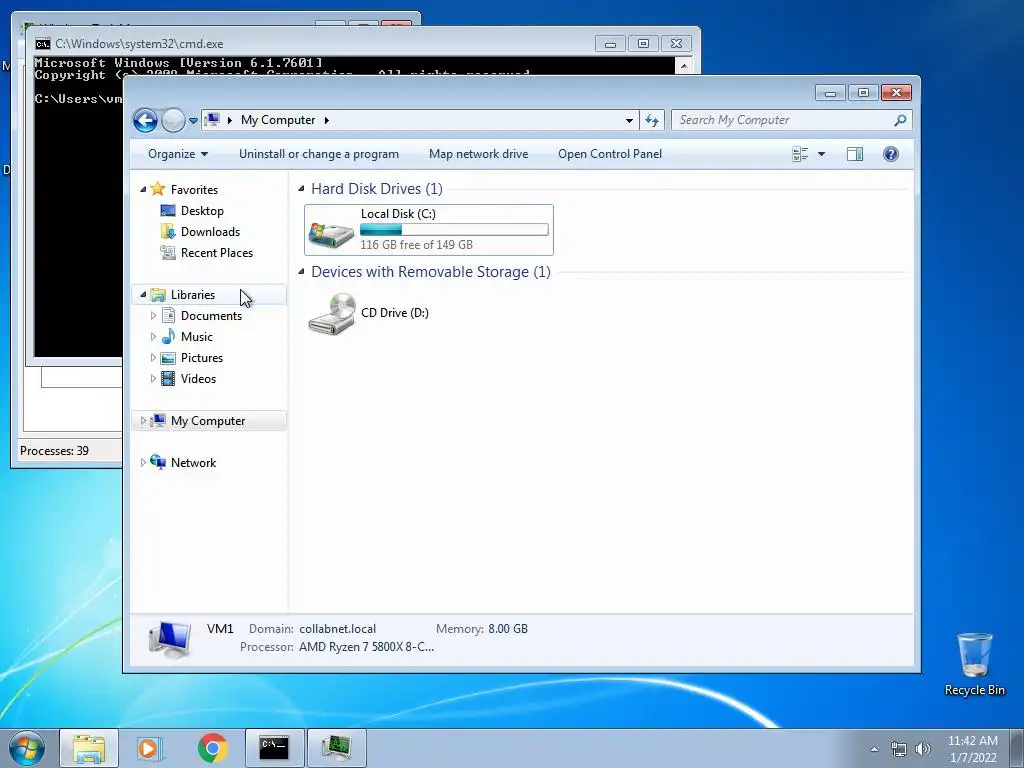
Task: Launch Windows Media Player from the taskbar
Action: tap(150, 748)
